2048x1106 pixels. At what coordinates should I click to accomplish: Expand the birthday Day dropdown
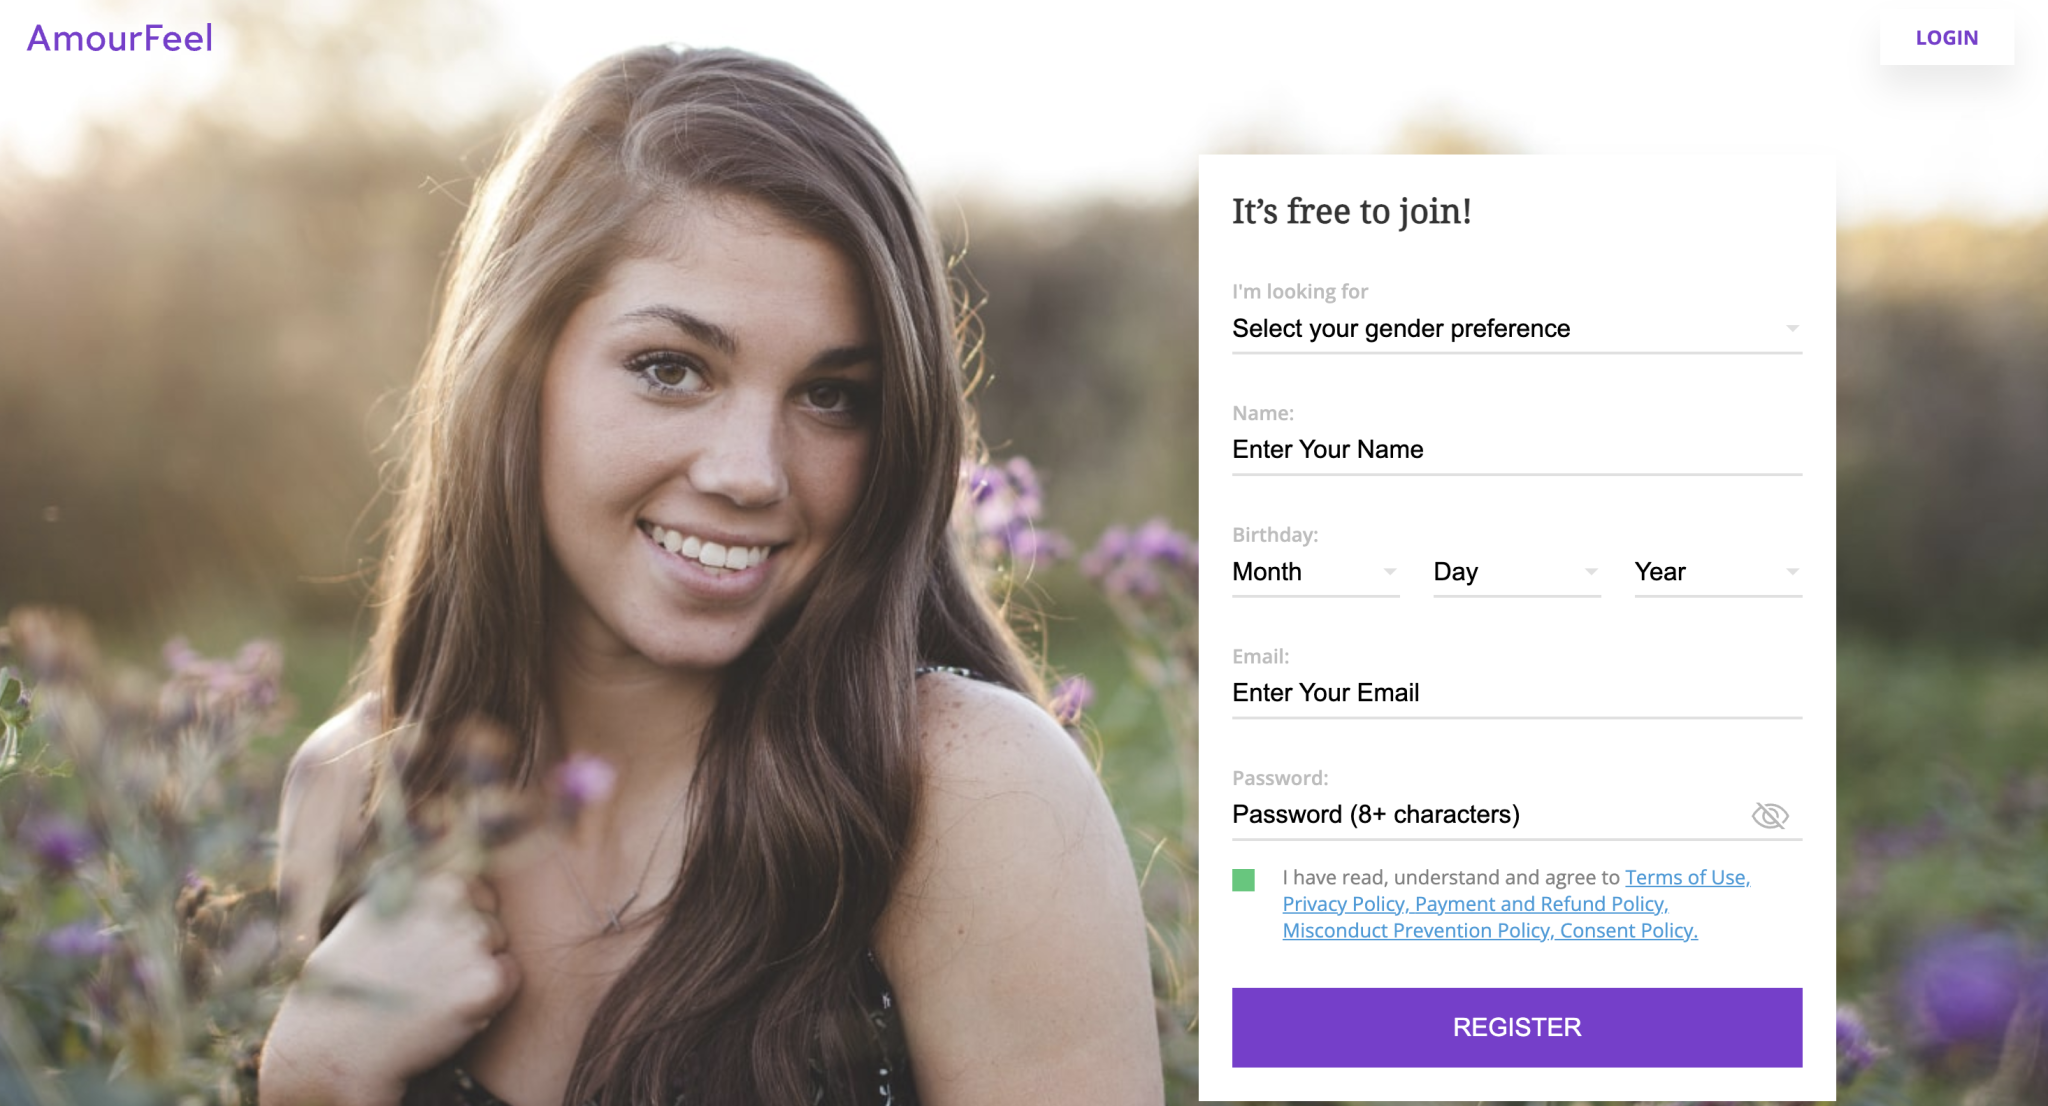[x=1515, y=572]
